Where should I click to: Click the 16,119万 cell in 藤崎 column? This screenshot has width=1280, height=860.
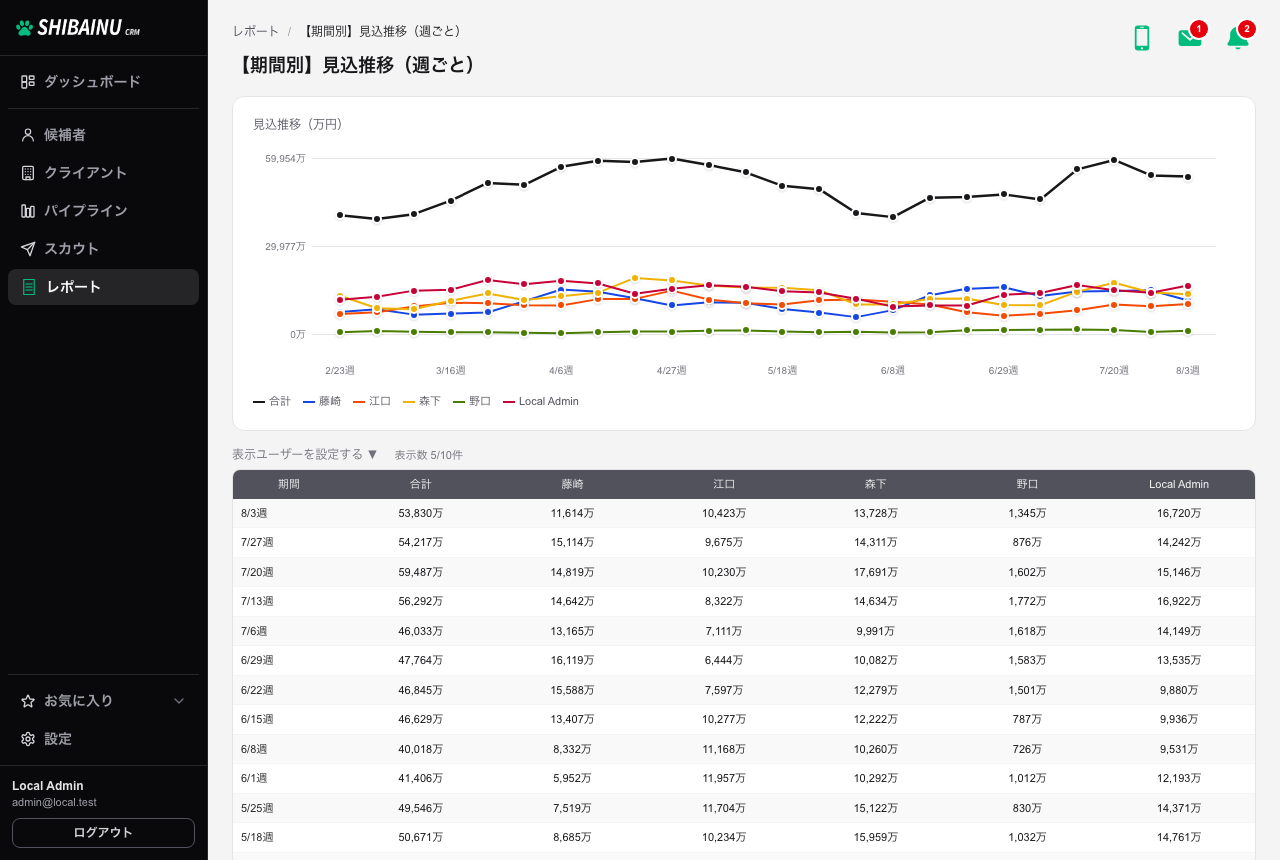click(572, 660)
